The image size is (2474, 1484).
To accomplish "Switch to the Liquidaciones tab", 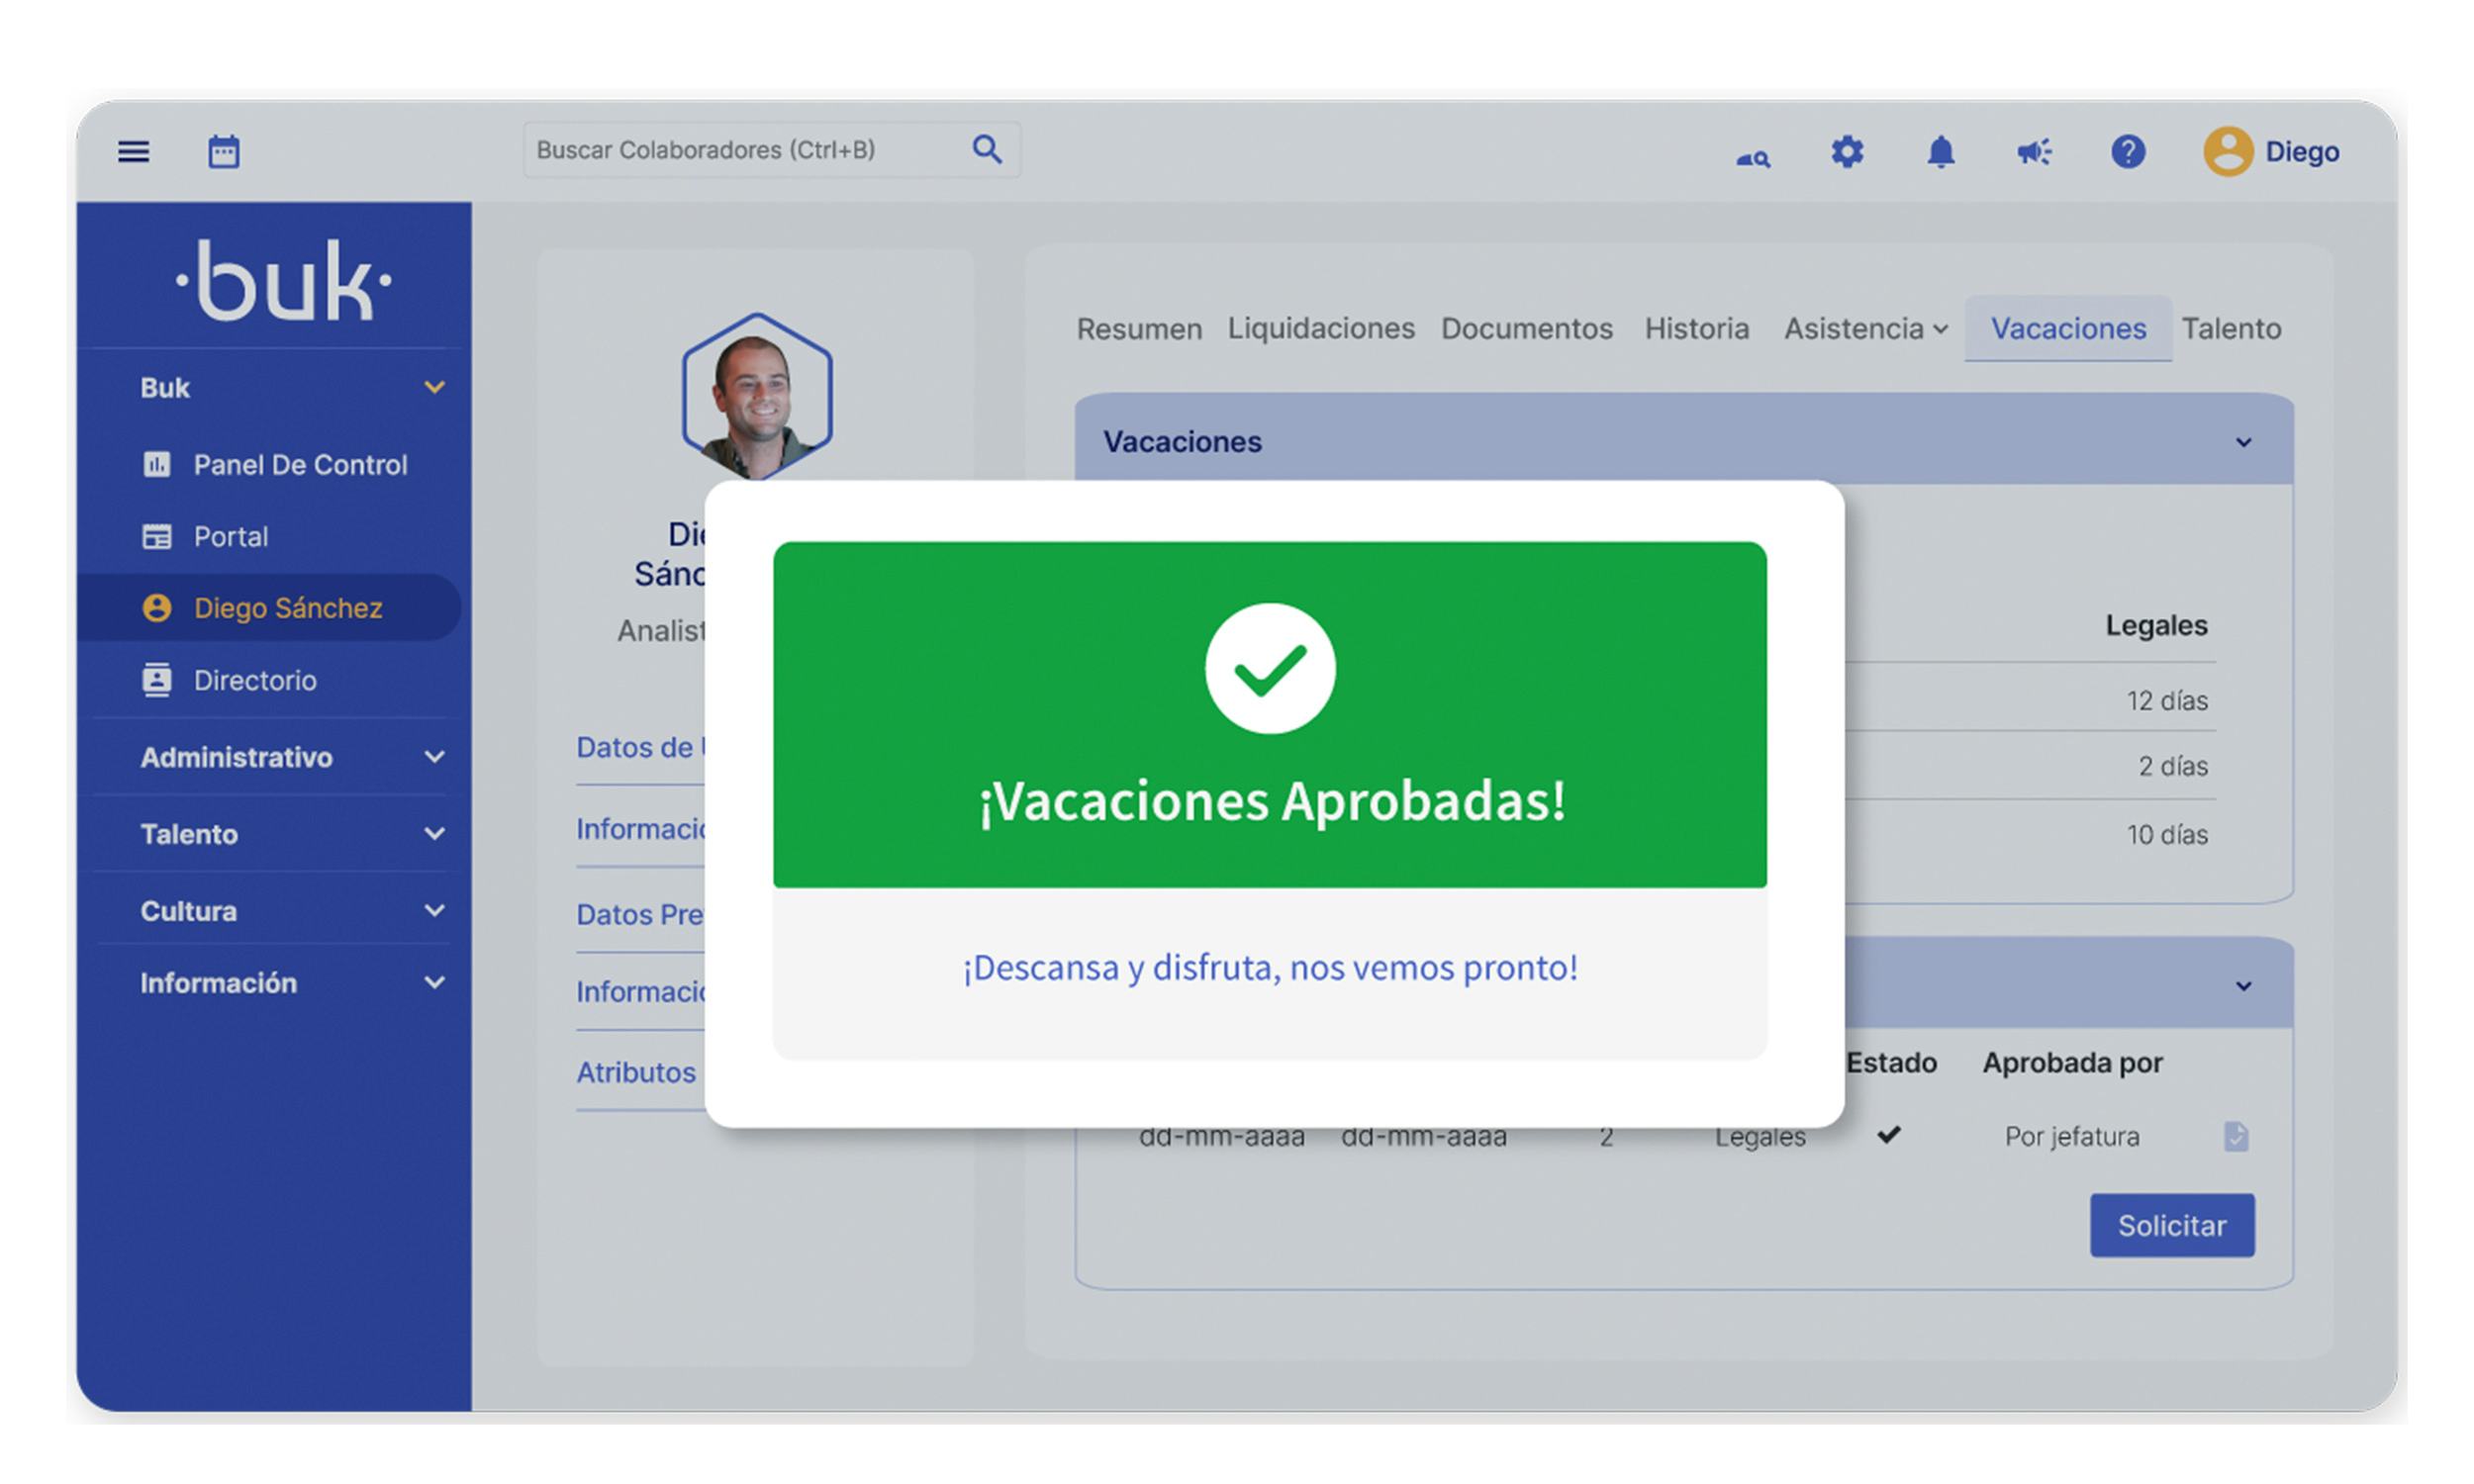I will pos(1320,328).
